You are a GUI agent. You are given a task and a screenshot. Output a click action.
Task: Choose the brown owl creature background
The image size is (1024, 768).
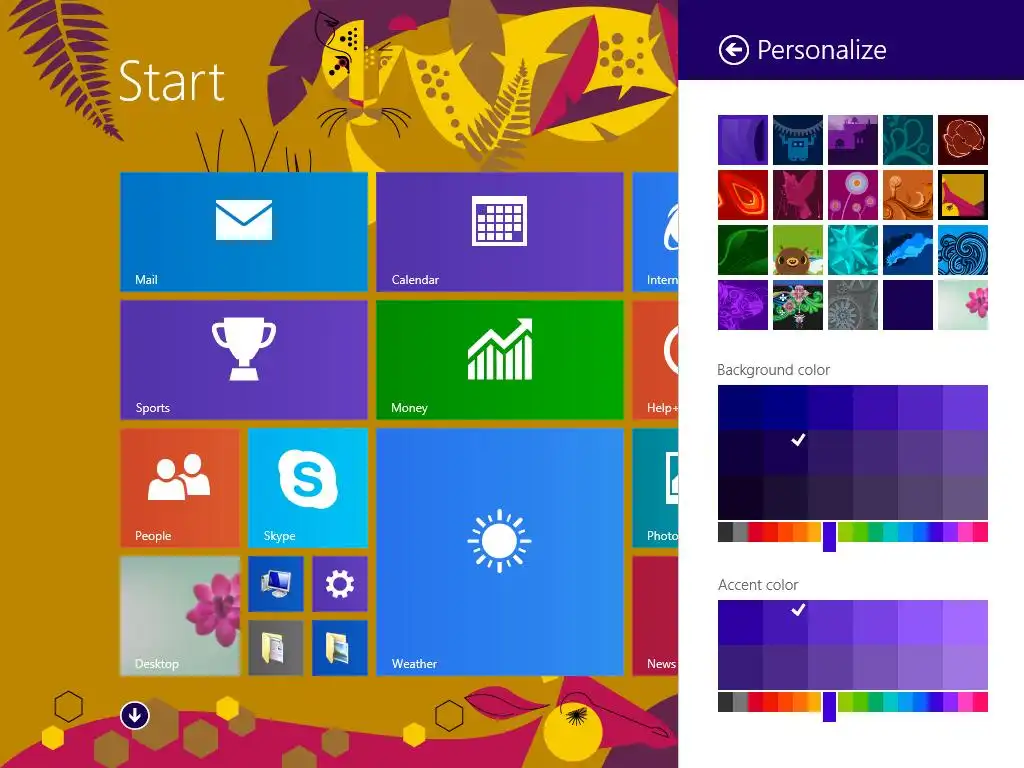(x=798, y=250)
